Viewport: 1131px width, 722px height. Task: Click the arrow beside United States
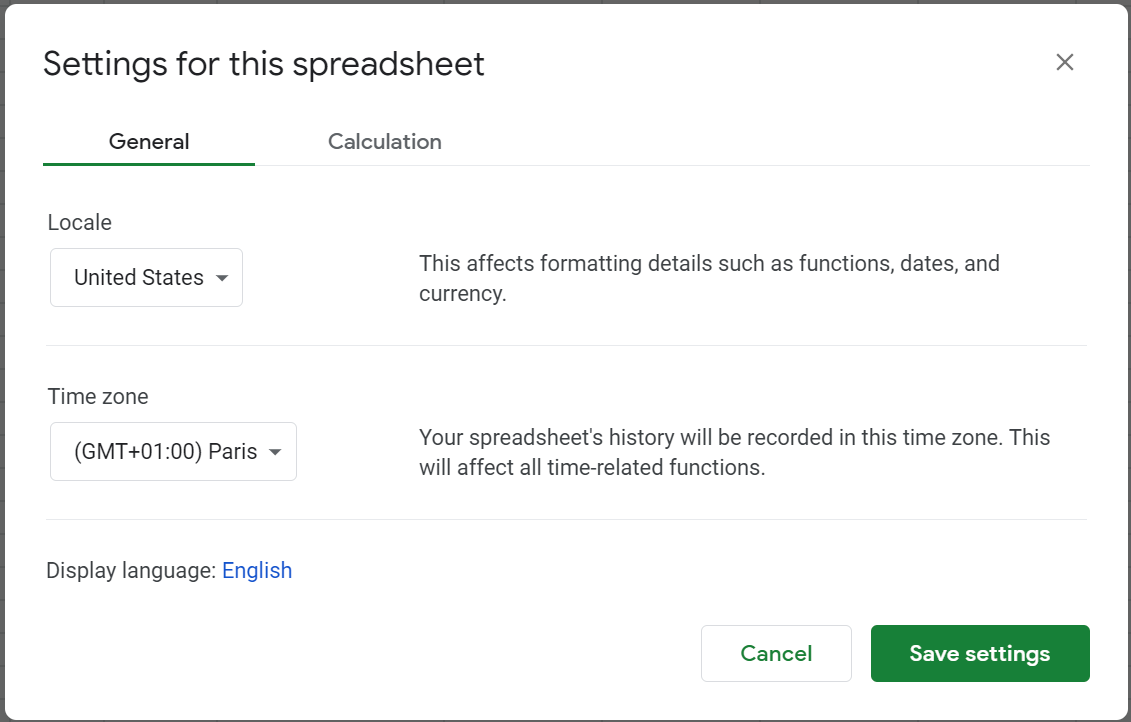pos(222,278)
